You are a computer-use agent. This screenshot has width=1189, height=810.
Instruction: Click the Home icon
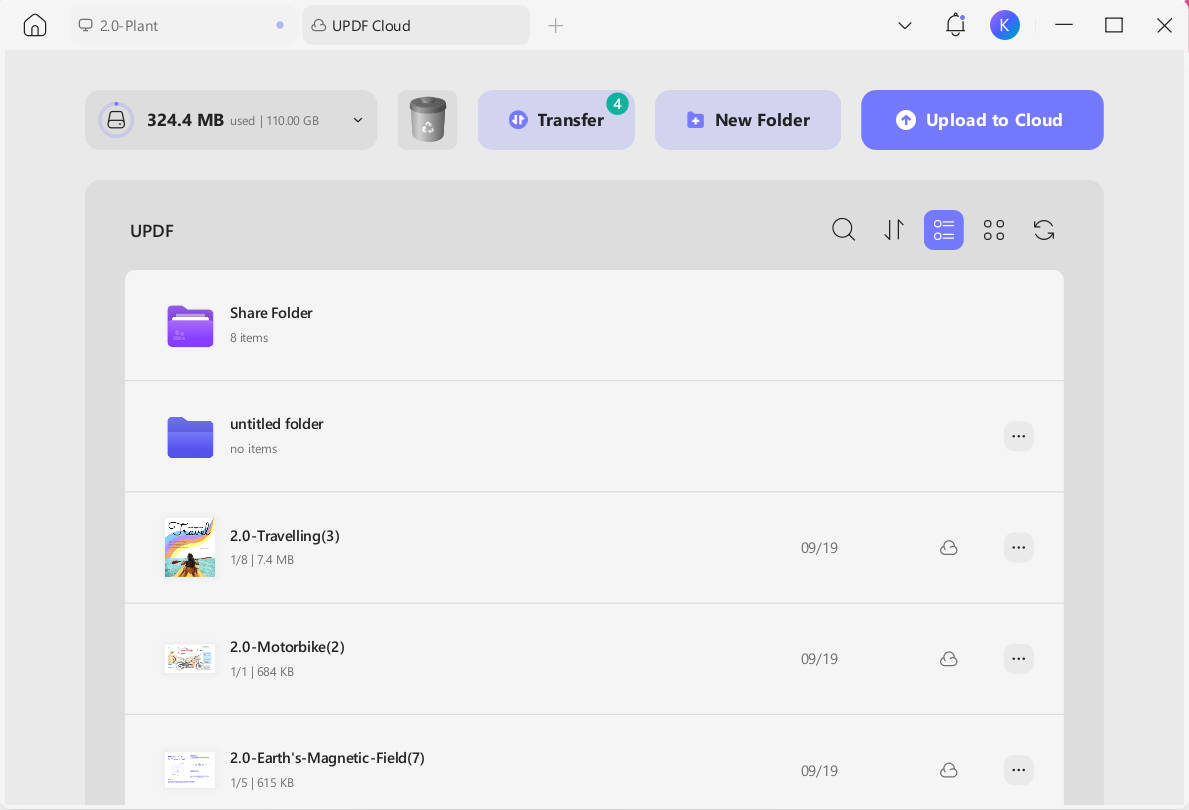[x=35, y=25]
